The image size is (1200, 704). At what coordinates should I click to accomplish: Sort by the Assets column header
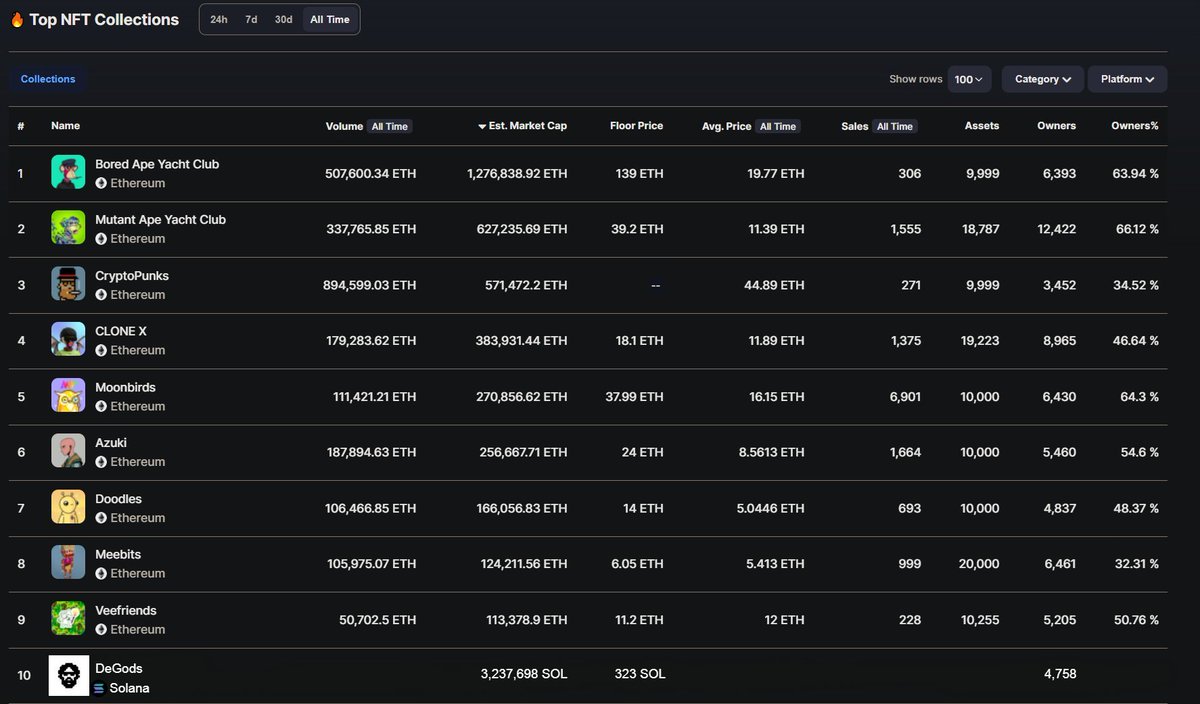coord(982,126)
